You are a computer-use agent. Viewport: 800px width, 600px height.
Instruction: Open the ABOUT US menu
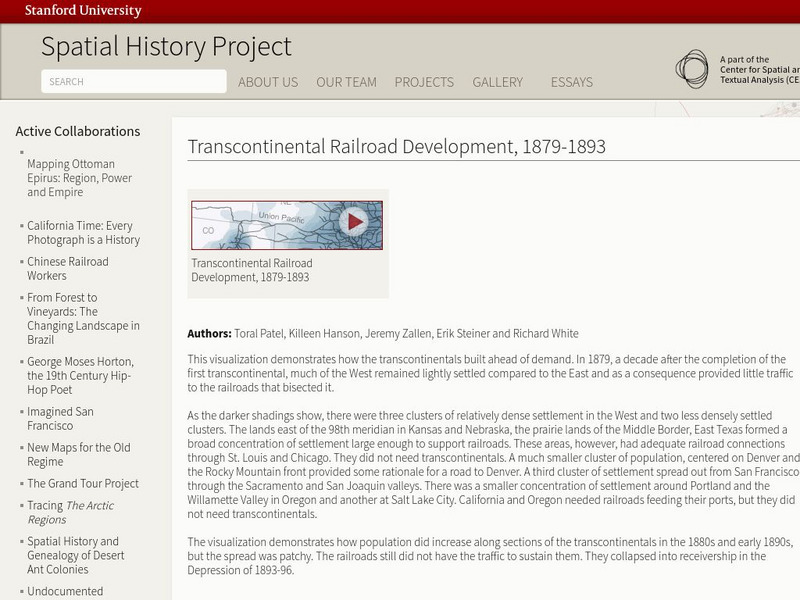[268, 82]
